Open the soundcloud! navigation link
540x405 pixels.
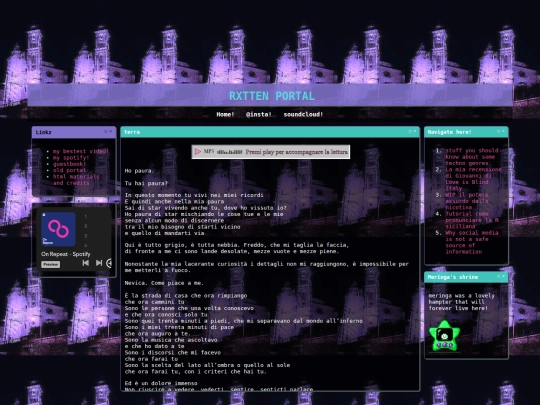pos(303,114)
